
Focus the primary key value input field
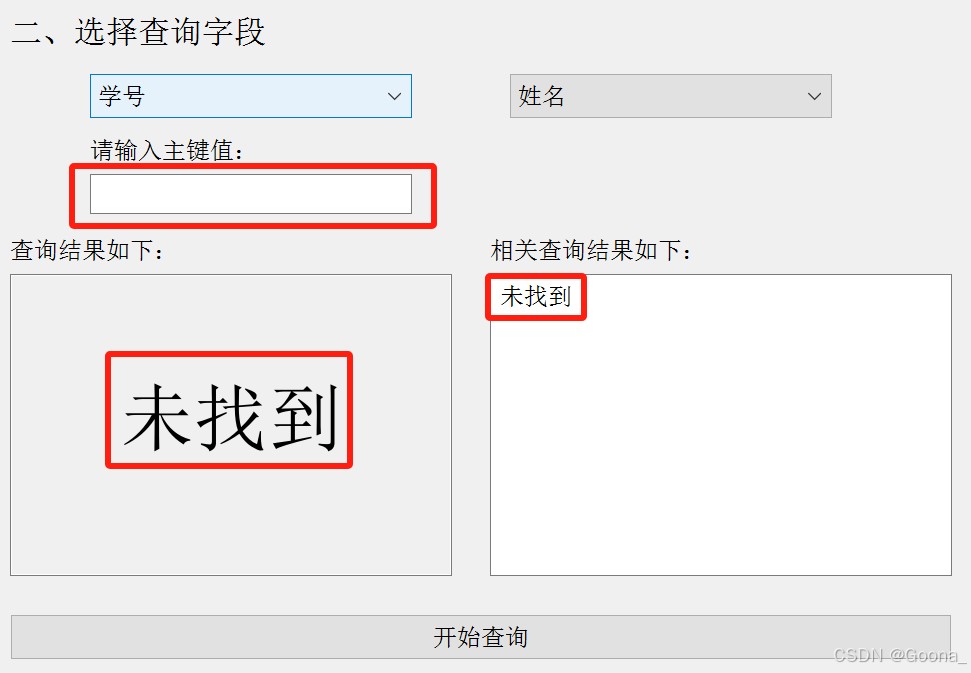pos(251,194)
